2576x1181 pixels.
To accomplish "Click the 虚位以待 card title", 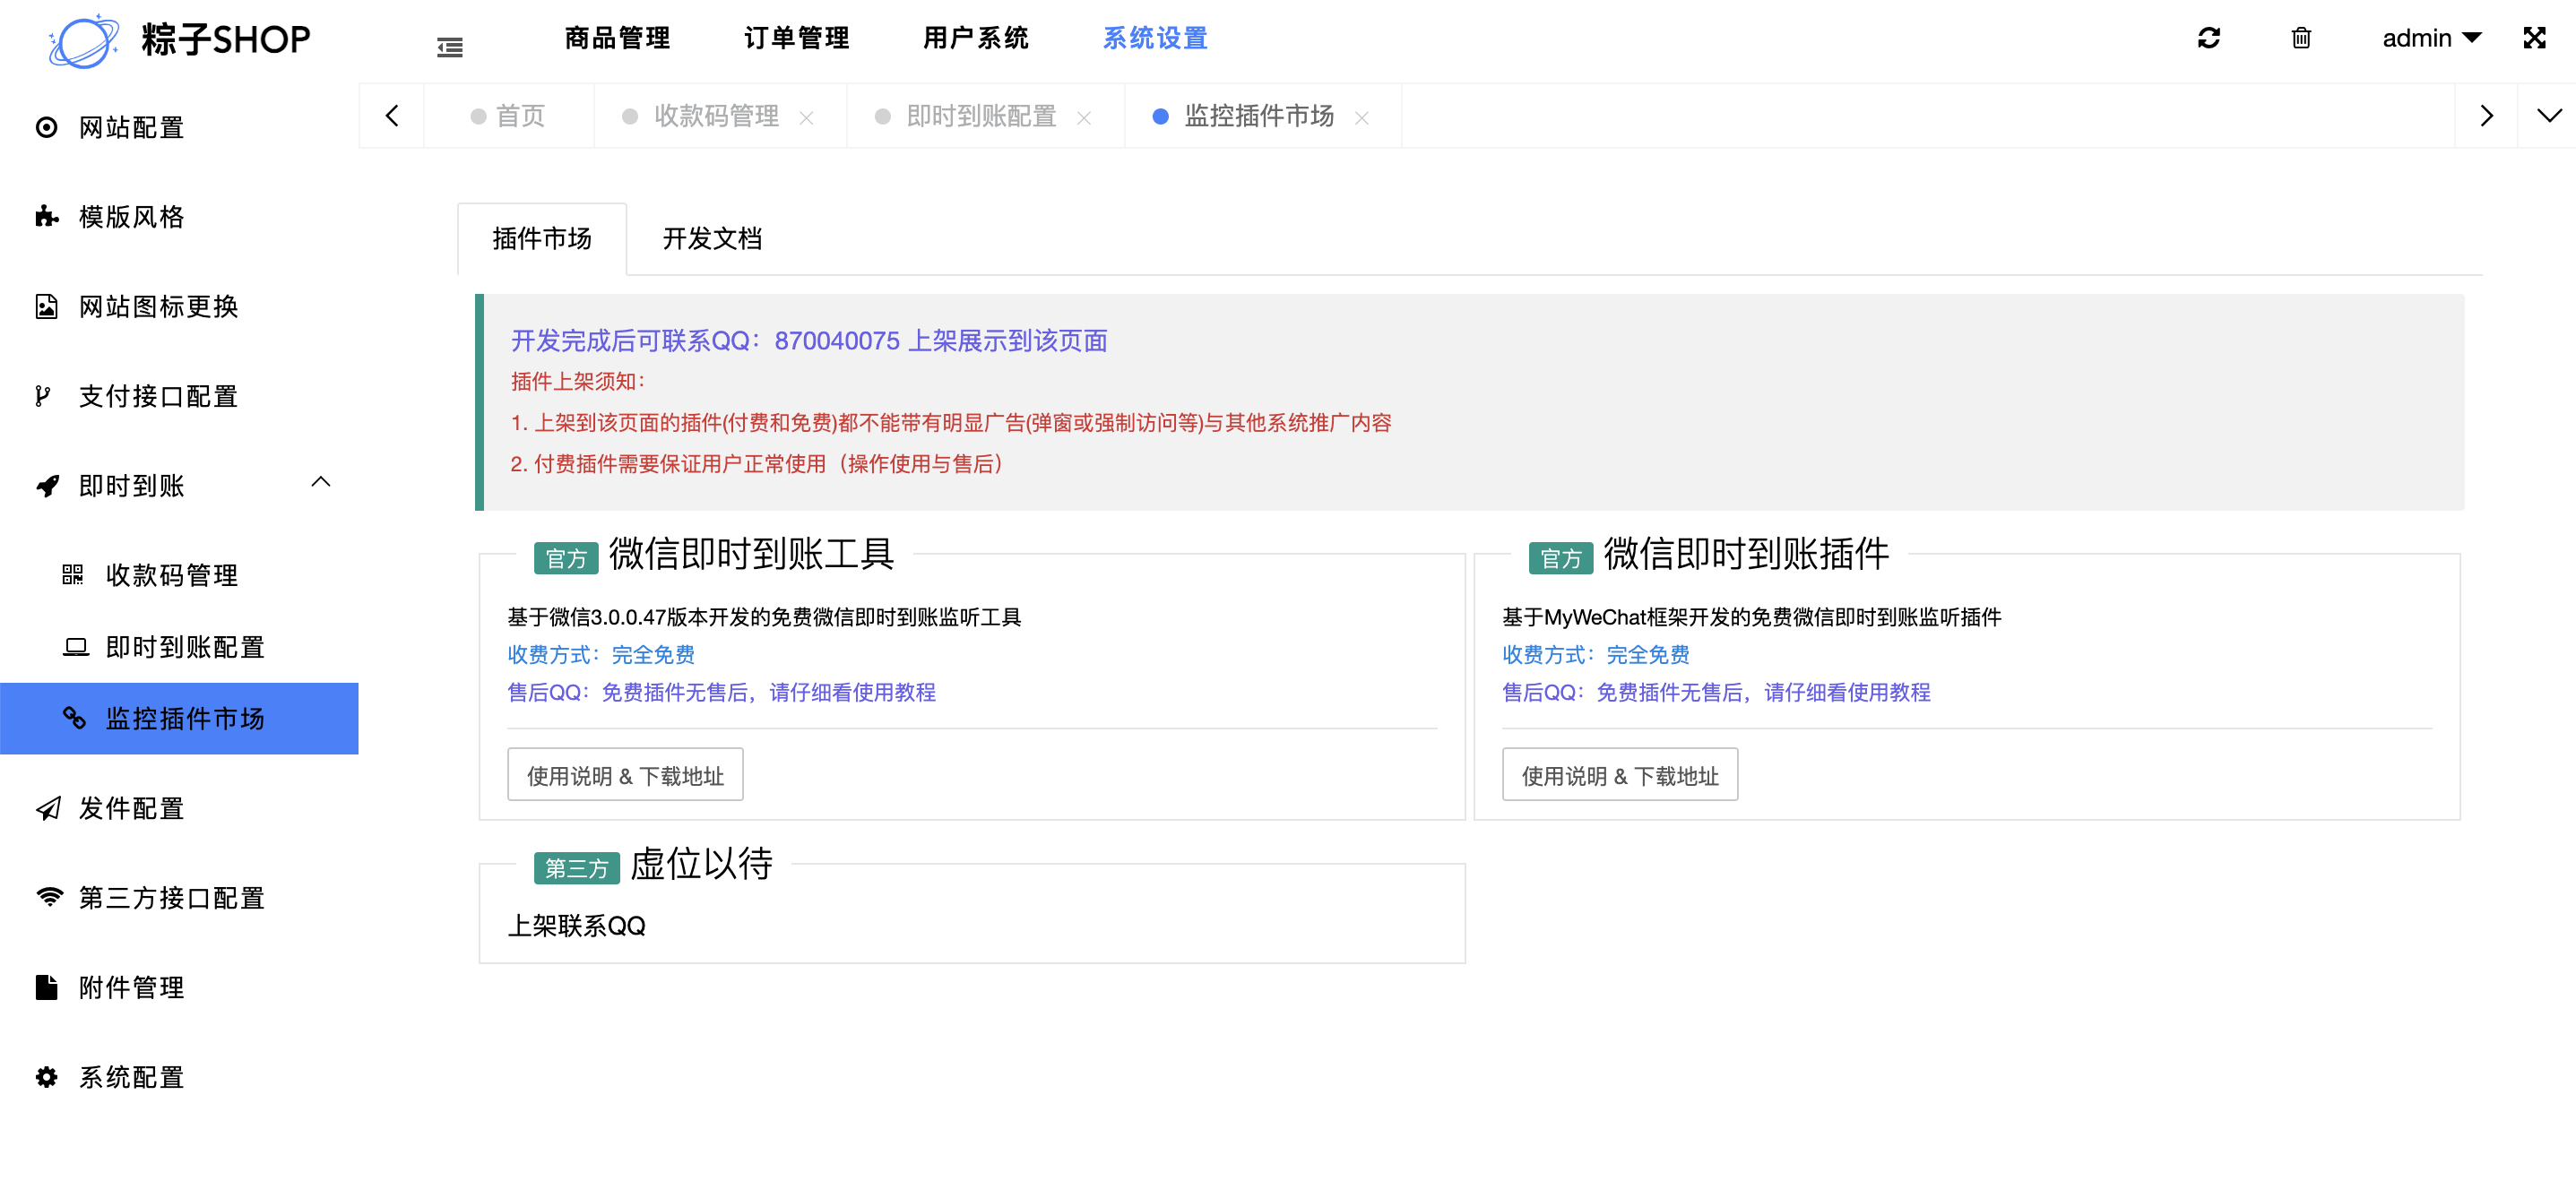I will (701, 864).
